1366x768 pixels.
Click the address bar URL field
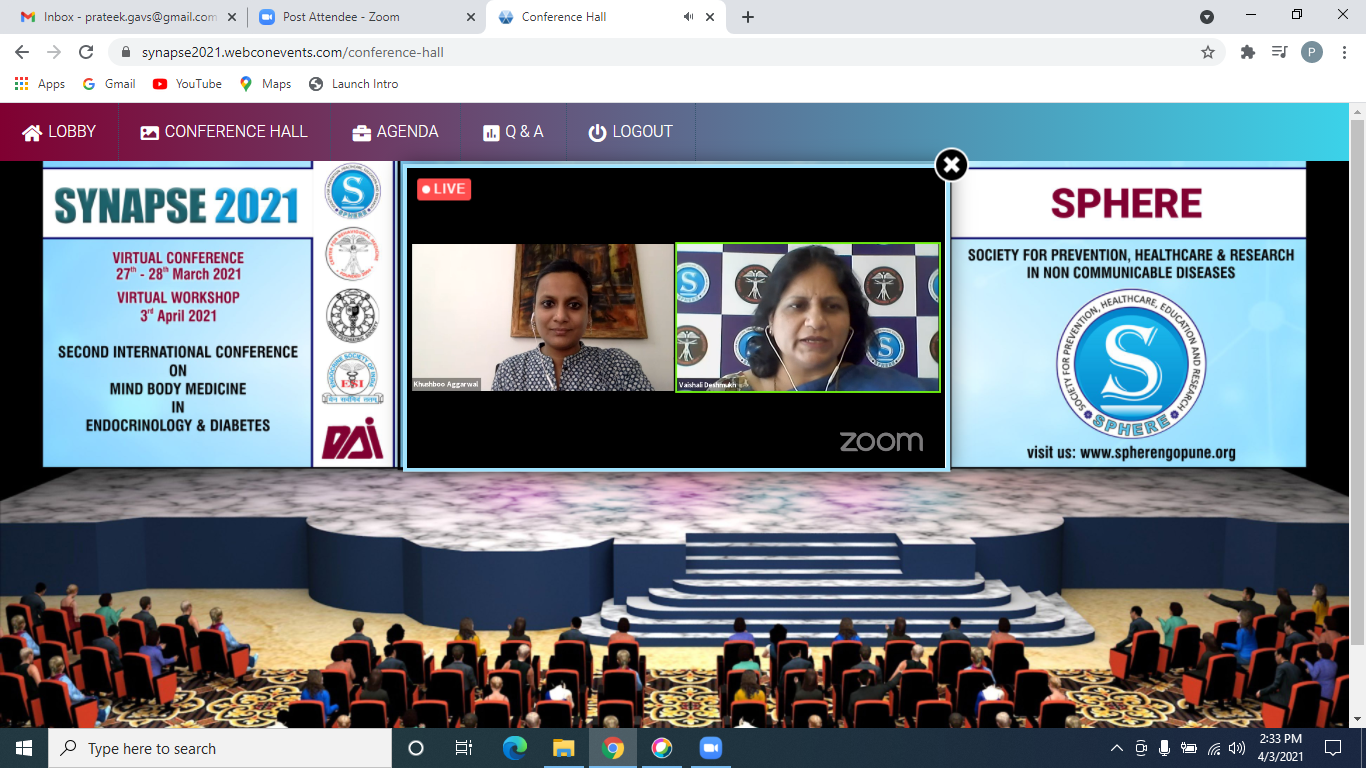tap(600, 52)
